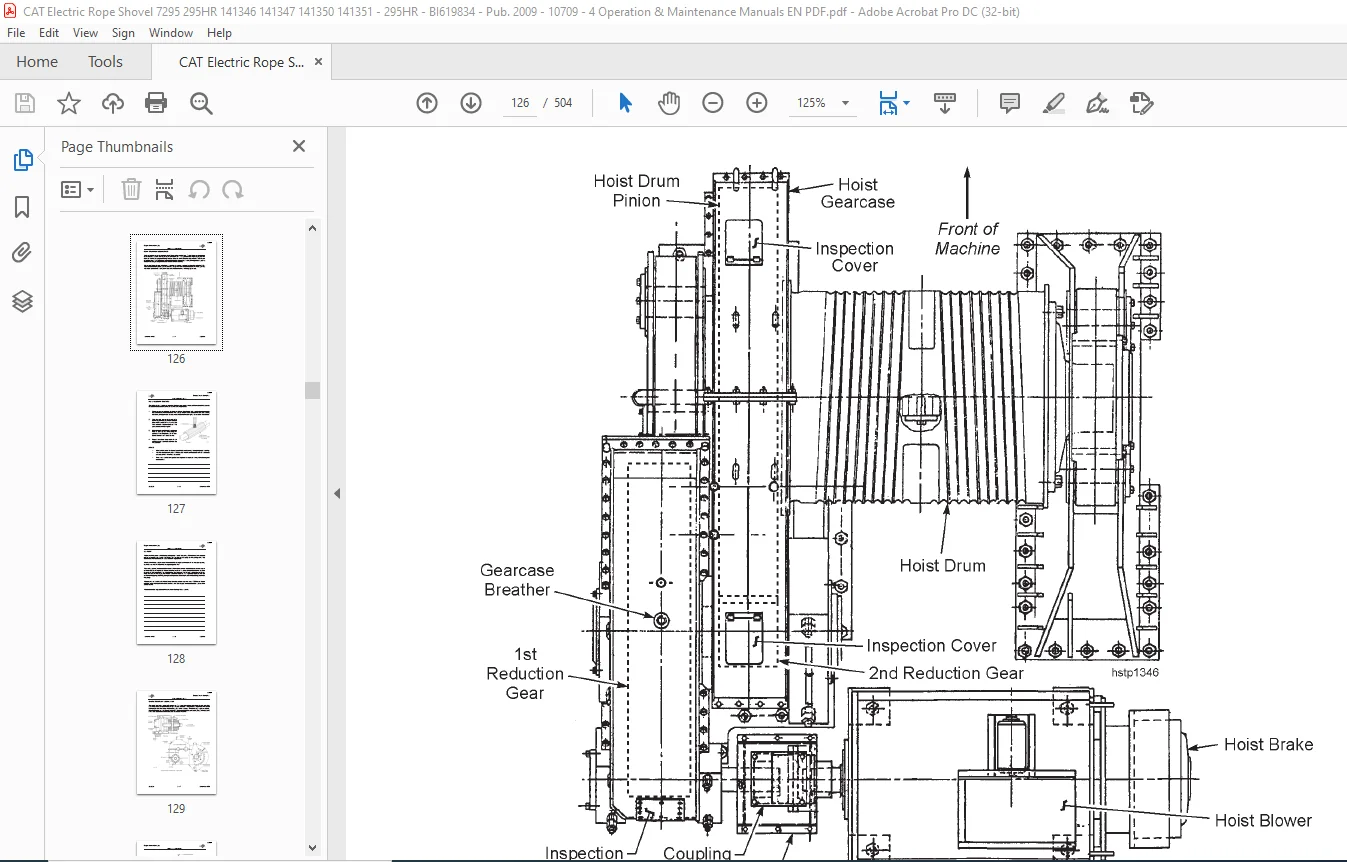Click the 'Gearcase Breather' diagram label
Viewport: 1347px width, 862px height.
tap(516, 580)
